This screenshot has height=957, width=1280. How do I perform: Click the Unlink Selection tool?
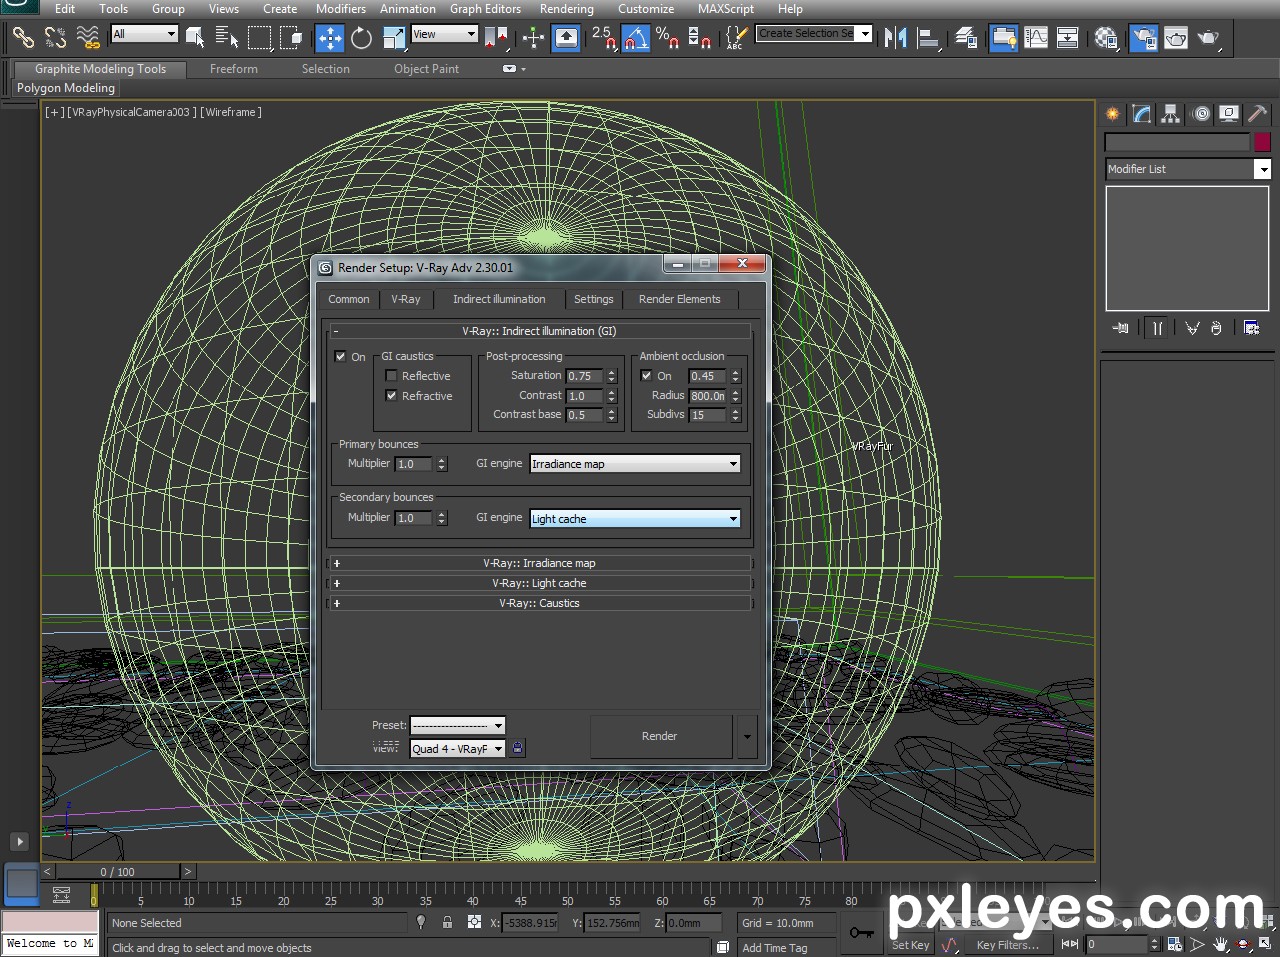[x=55, y=38]
